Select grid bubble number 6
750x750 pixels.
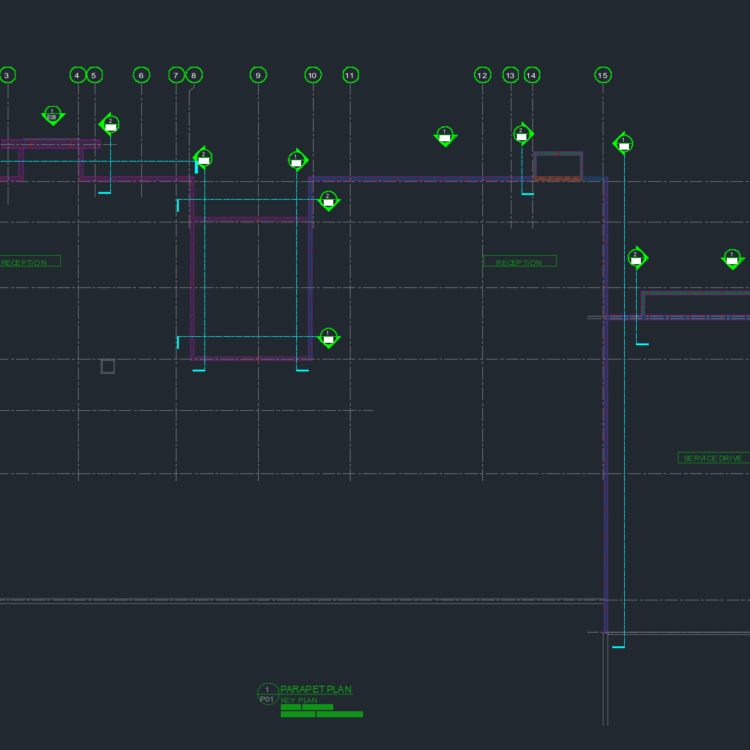click(x=141, y=75)
